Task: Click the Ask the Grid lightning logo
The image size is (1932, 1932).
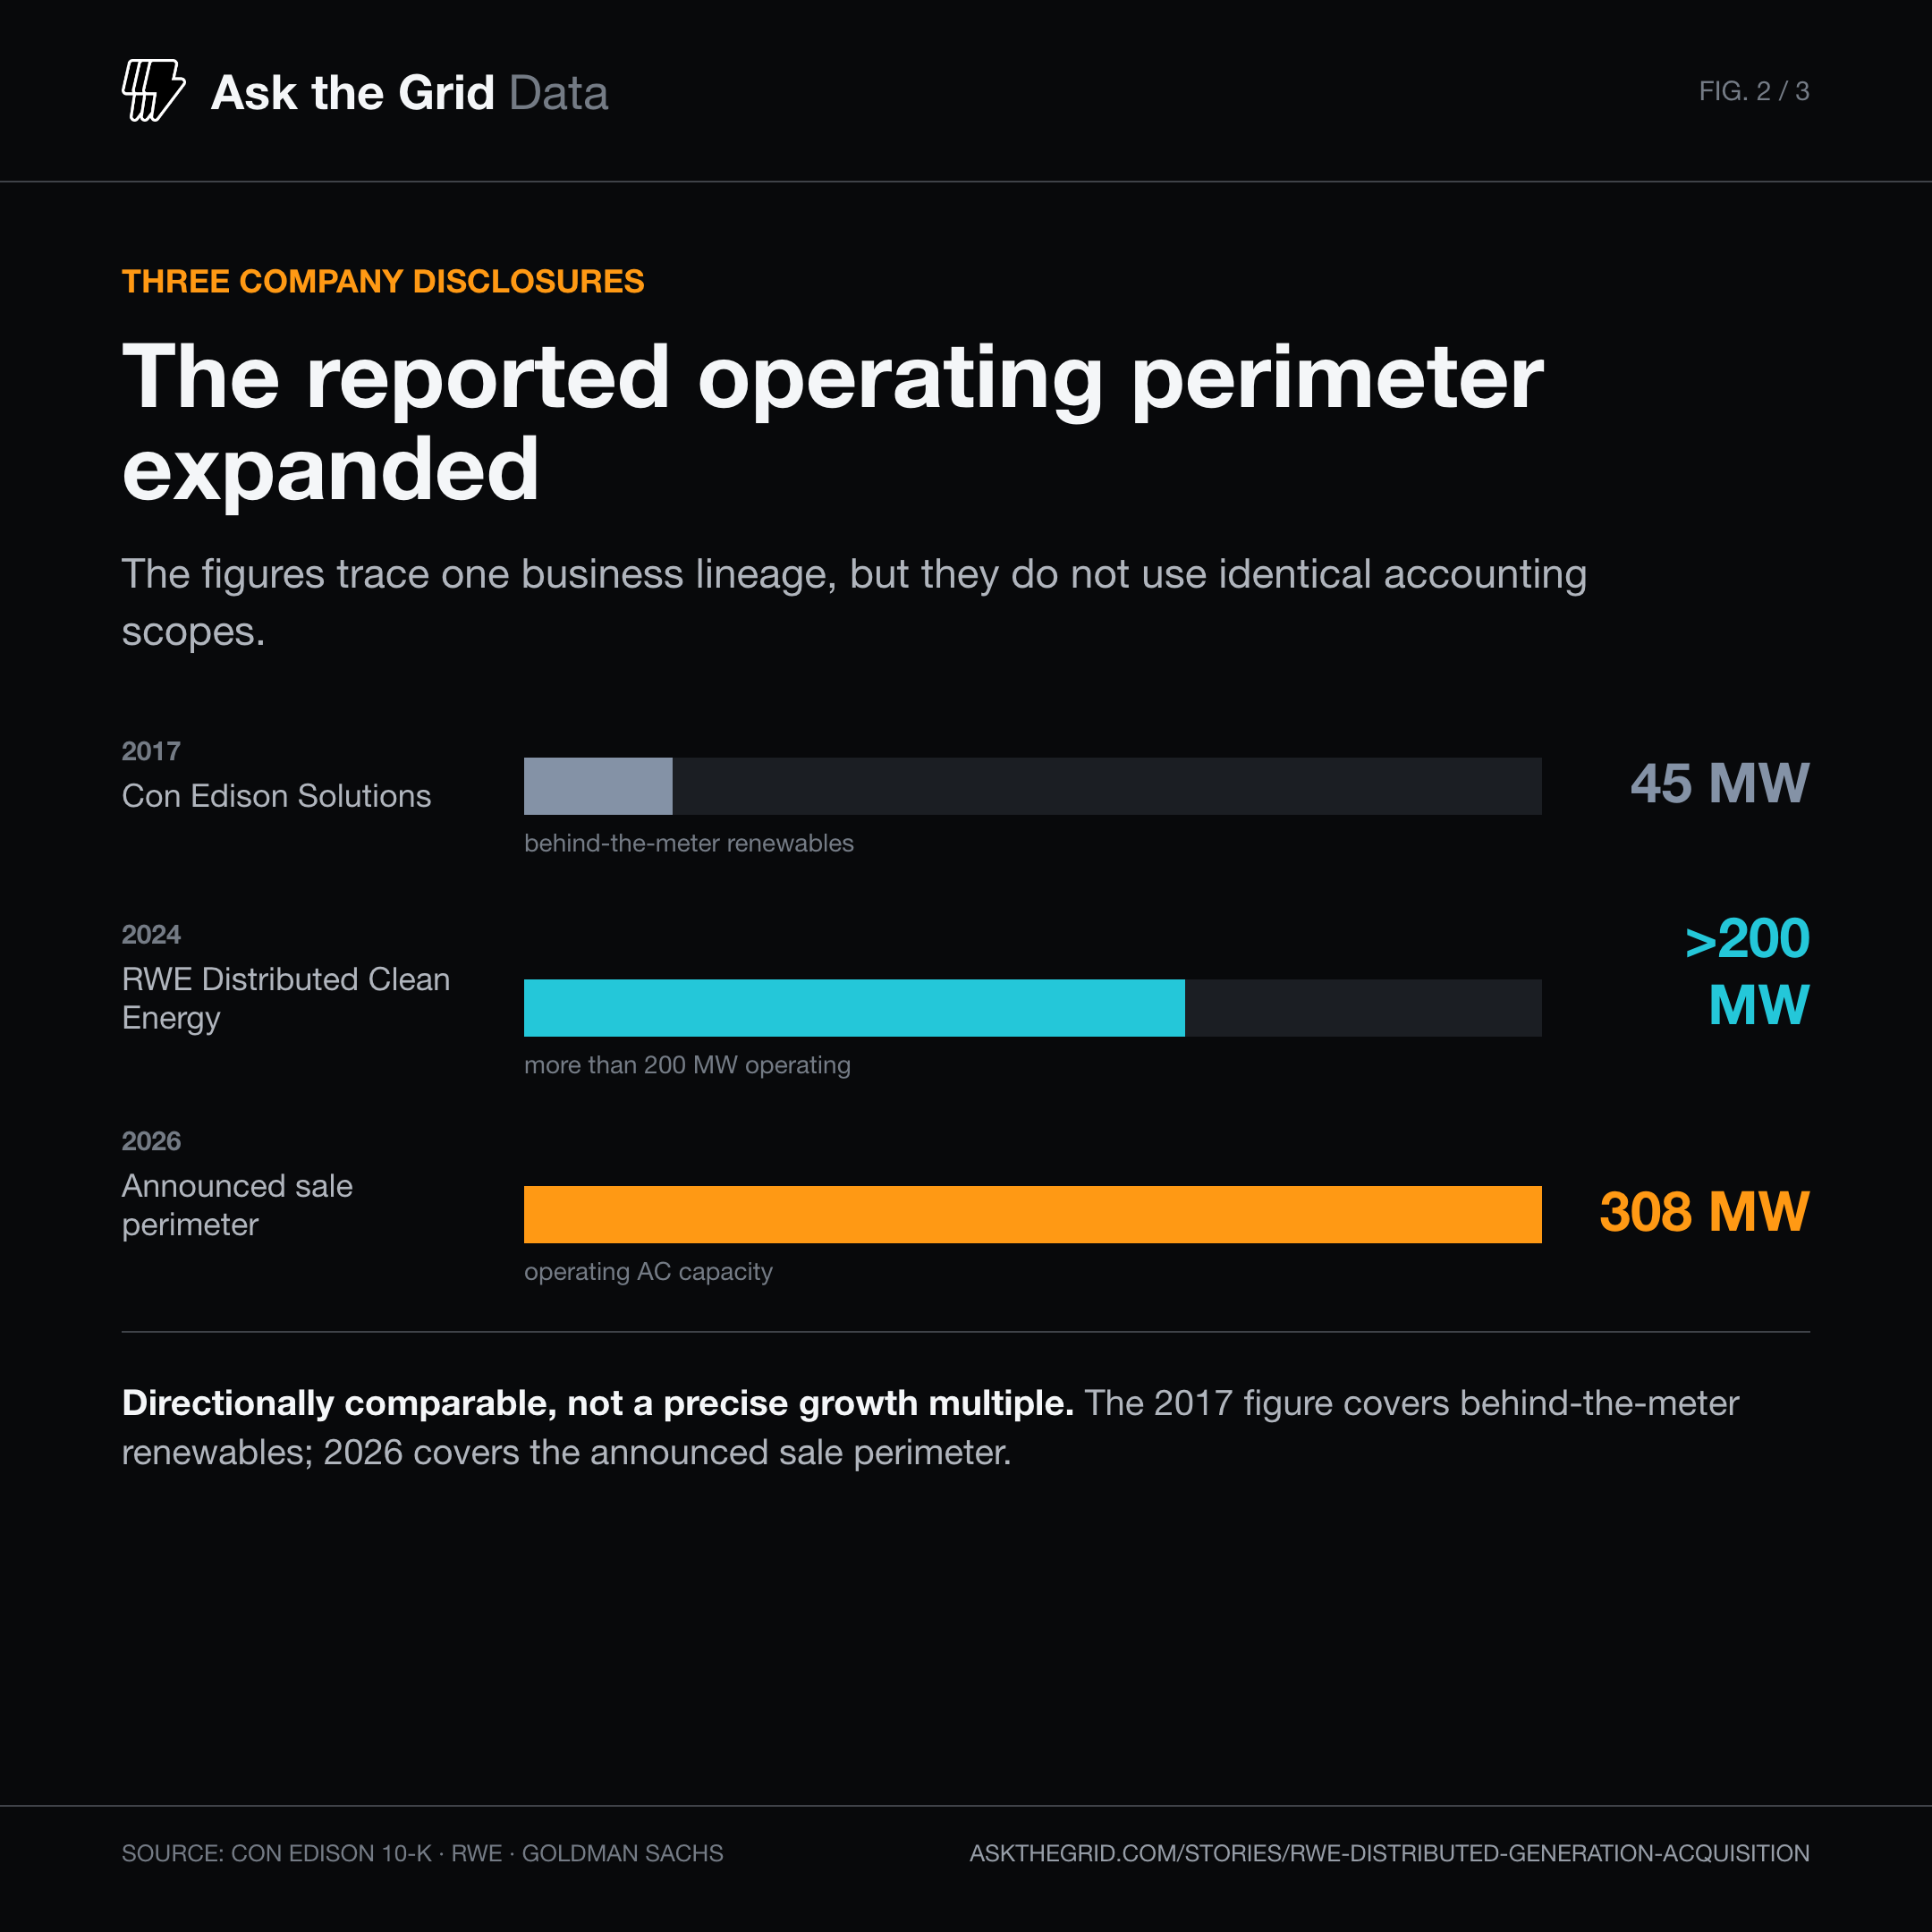Action: point(153,91)
